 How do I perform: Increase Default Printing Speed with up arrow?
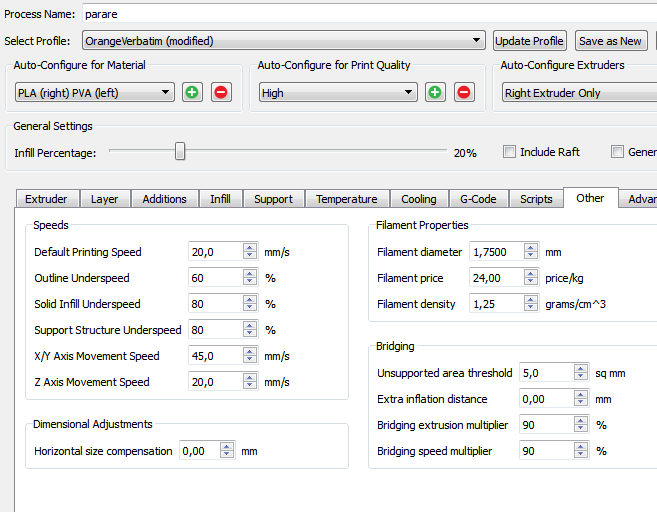click(x=250, y=247)
